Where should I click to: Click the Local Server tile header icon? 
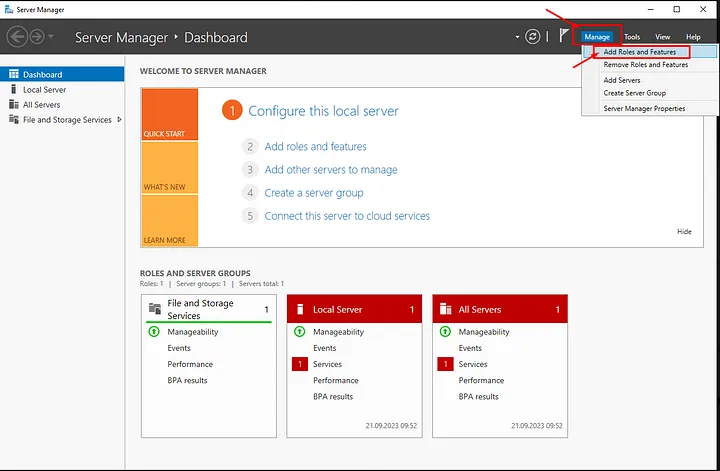coord(300,310)
